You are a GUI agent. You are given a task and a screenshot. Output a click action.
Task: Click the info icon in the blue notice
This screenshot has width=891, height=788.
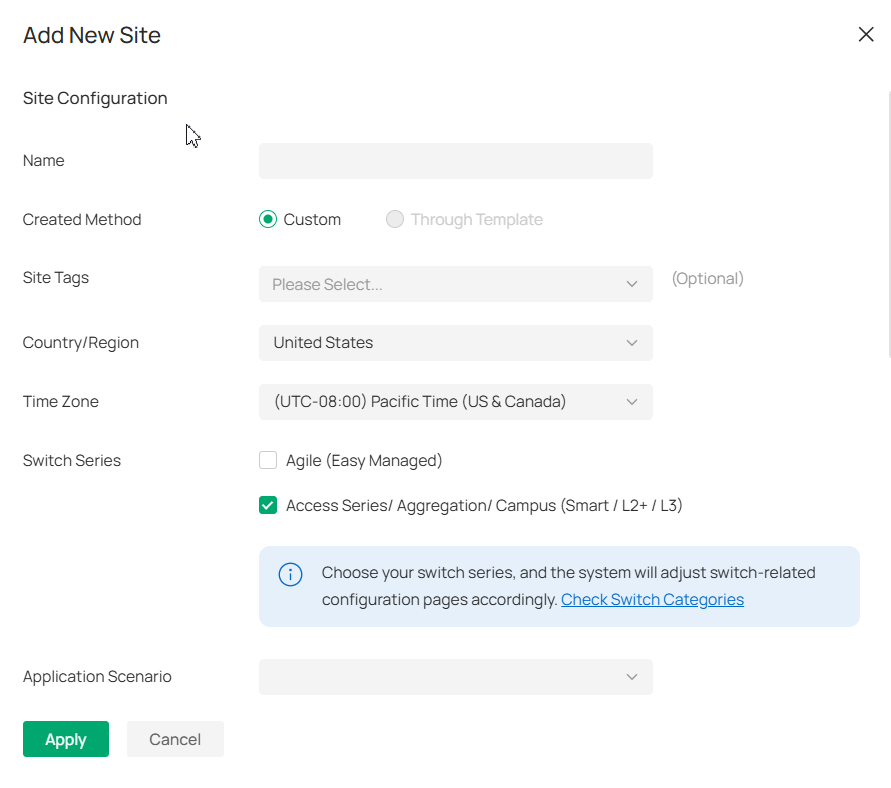coord(290,574)
